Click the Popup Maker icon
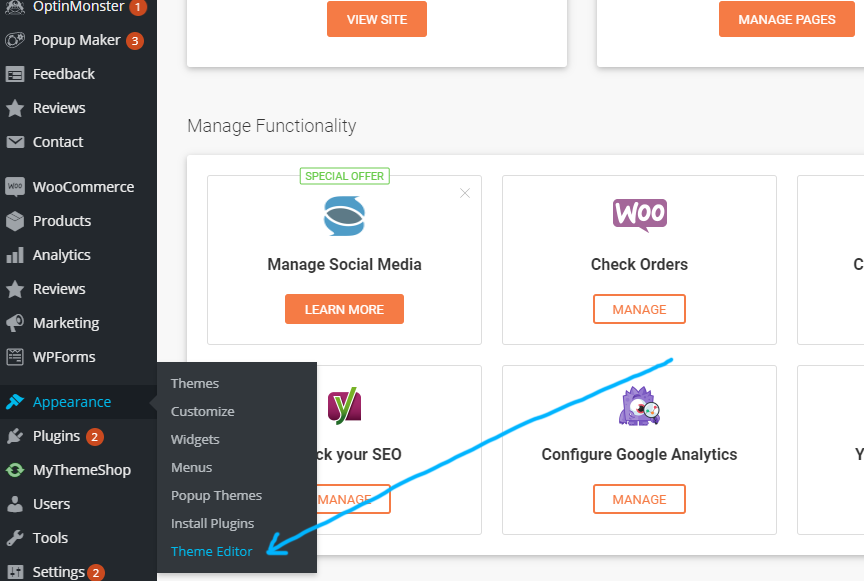Screen dimensions: 864x581 point(15,40)
